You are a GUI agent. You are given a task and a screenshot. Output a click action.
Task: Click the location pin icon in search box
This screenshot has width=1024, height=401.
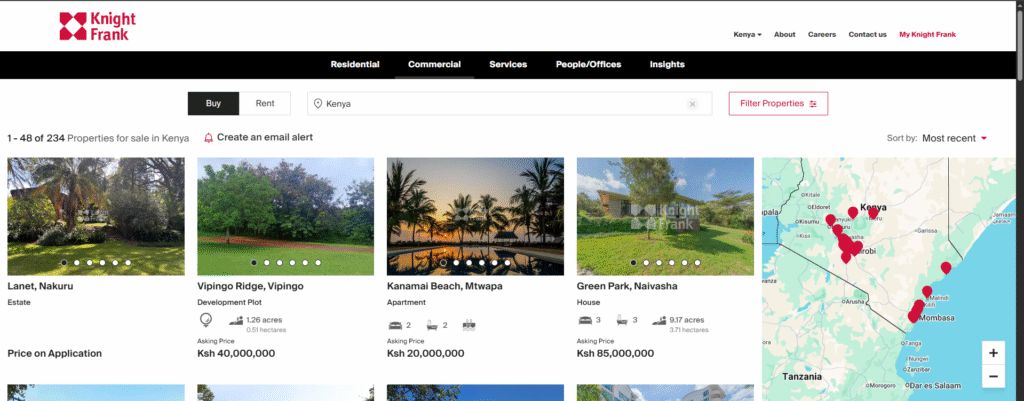tap(318, 104)
